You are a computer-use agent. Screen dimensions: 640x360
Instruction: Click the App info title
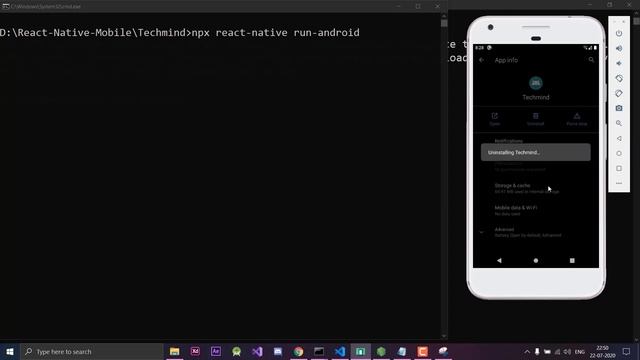[506, 60]
